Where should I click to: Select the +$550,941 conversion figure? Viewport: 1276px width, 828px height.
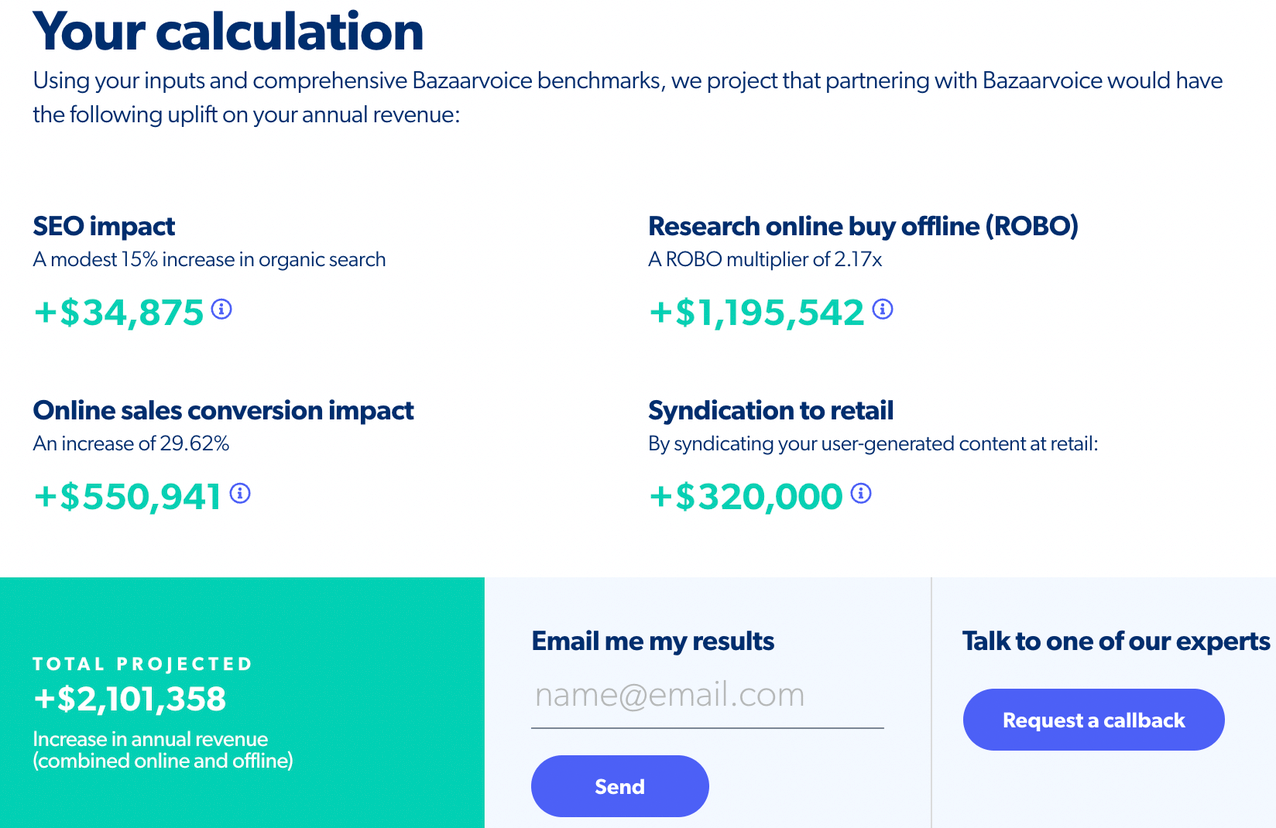point(127,496)
